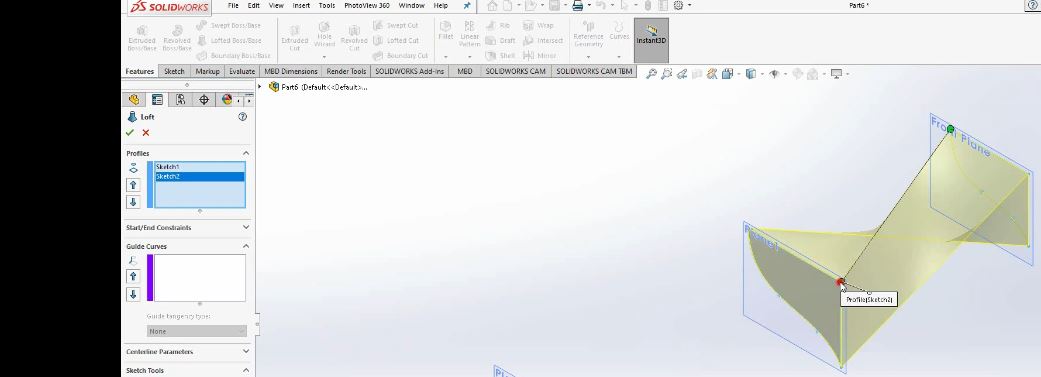Image resolution: width=1041 pixels, height=377 pixels.
Task: Collapse the Profiles section
Action: pyautogui.click(x=246, y=153)
